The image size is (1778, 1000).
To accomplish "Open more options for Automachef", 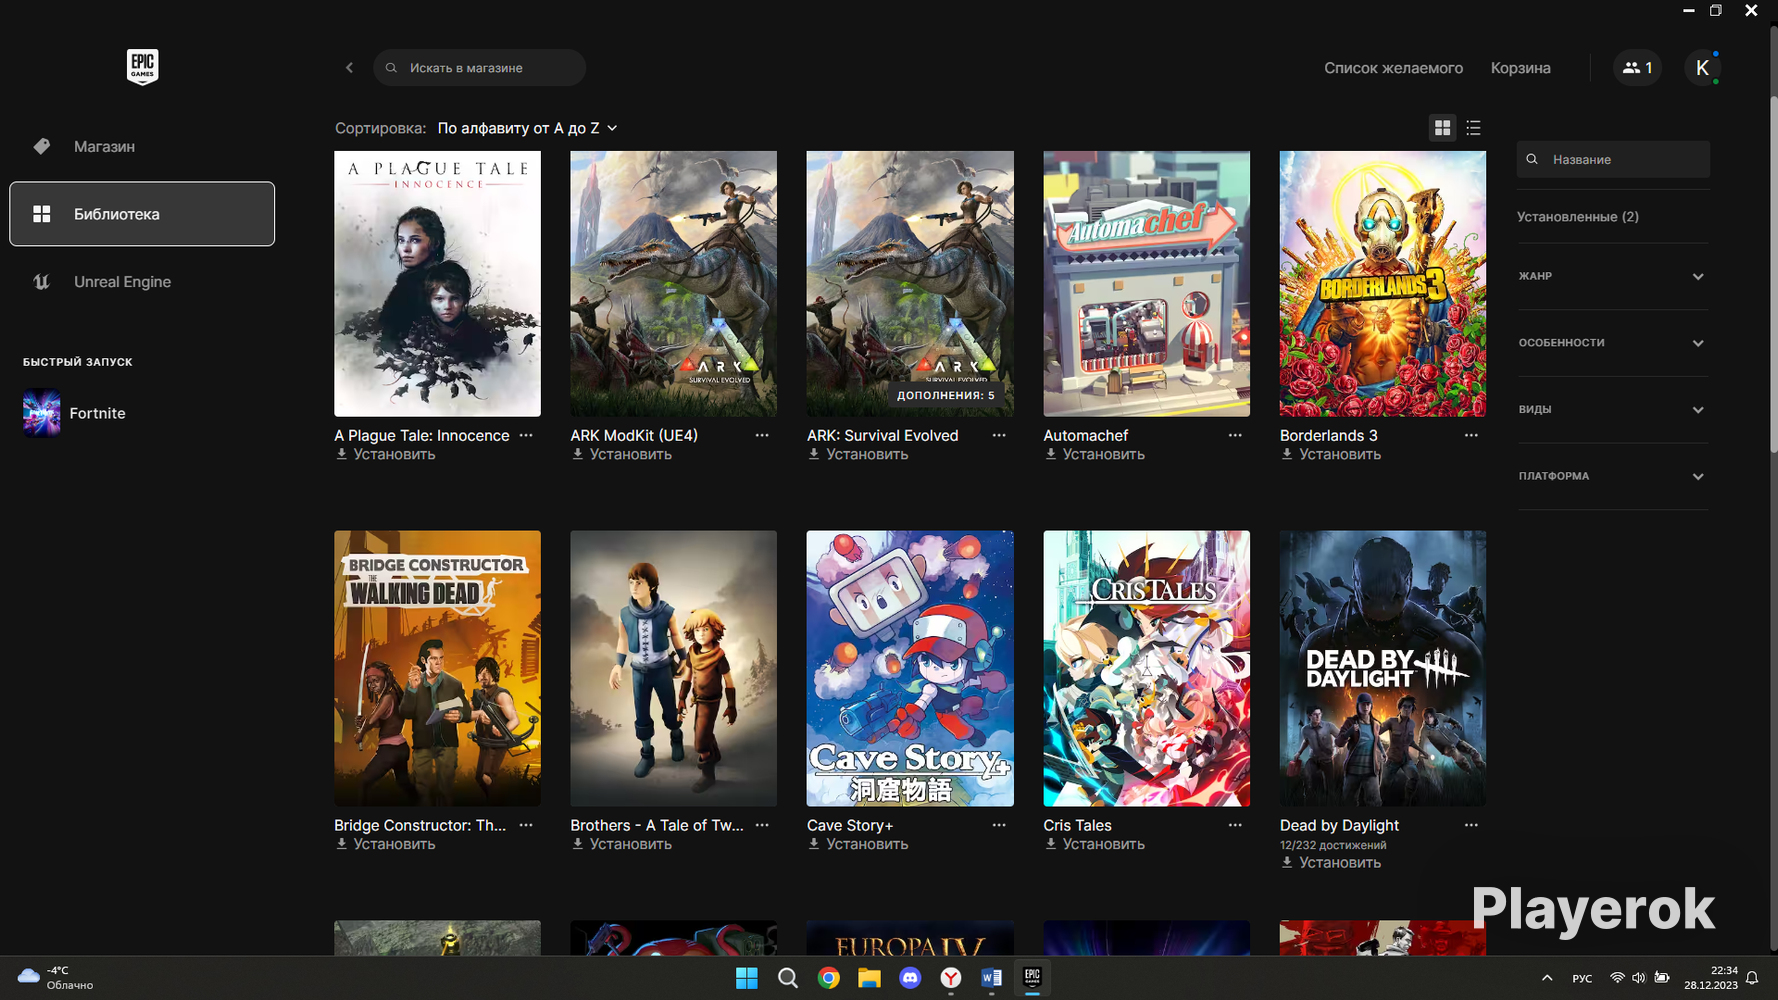I will pyautogui.click(x=1235, y=435).
